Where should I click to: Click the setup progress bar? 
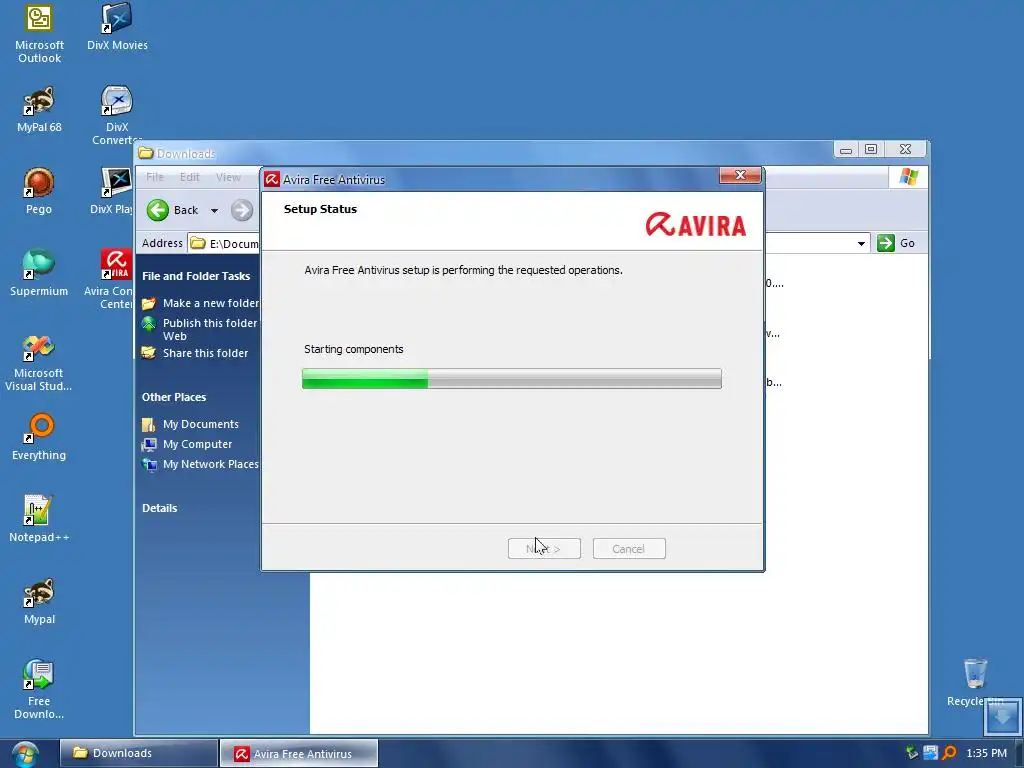(x=512, y=379)
